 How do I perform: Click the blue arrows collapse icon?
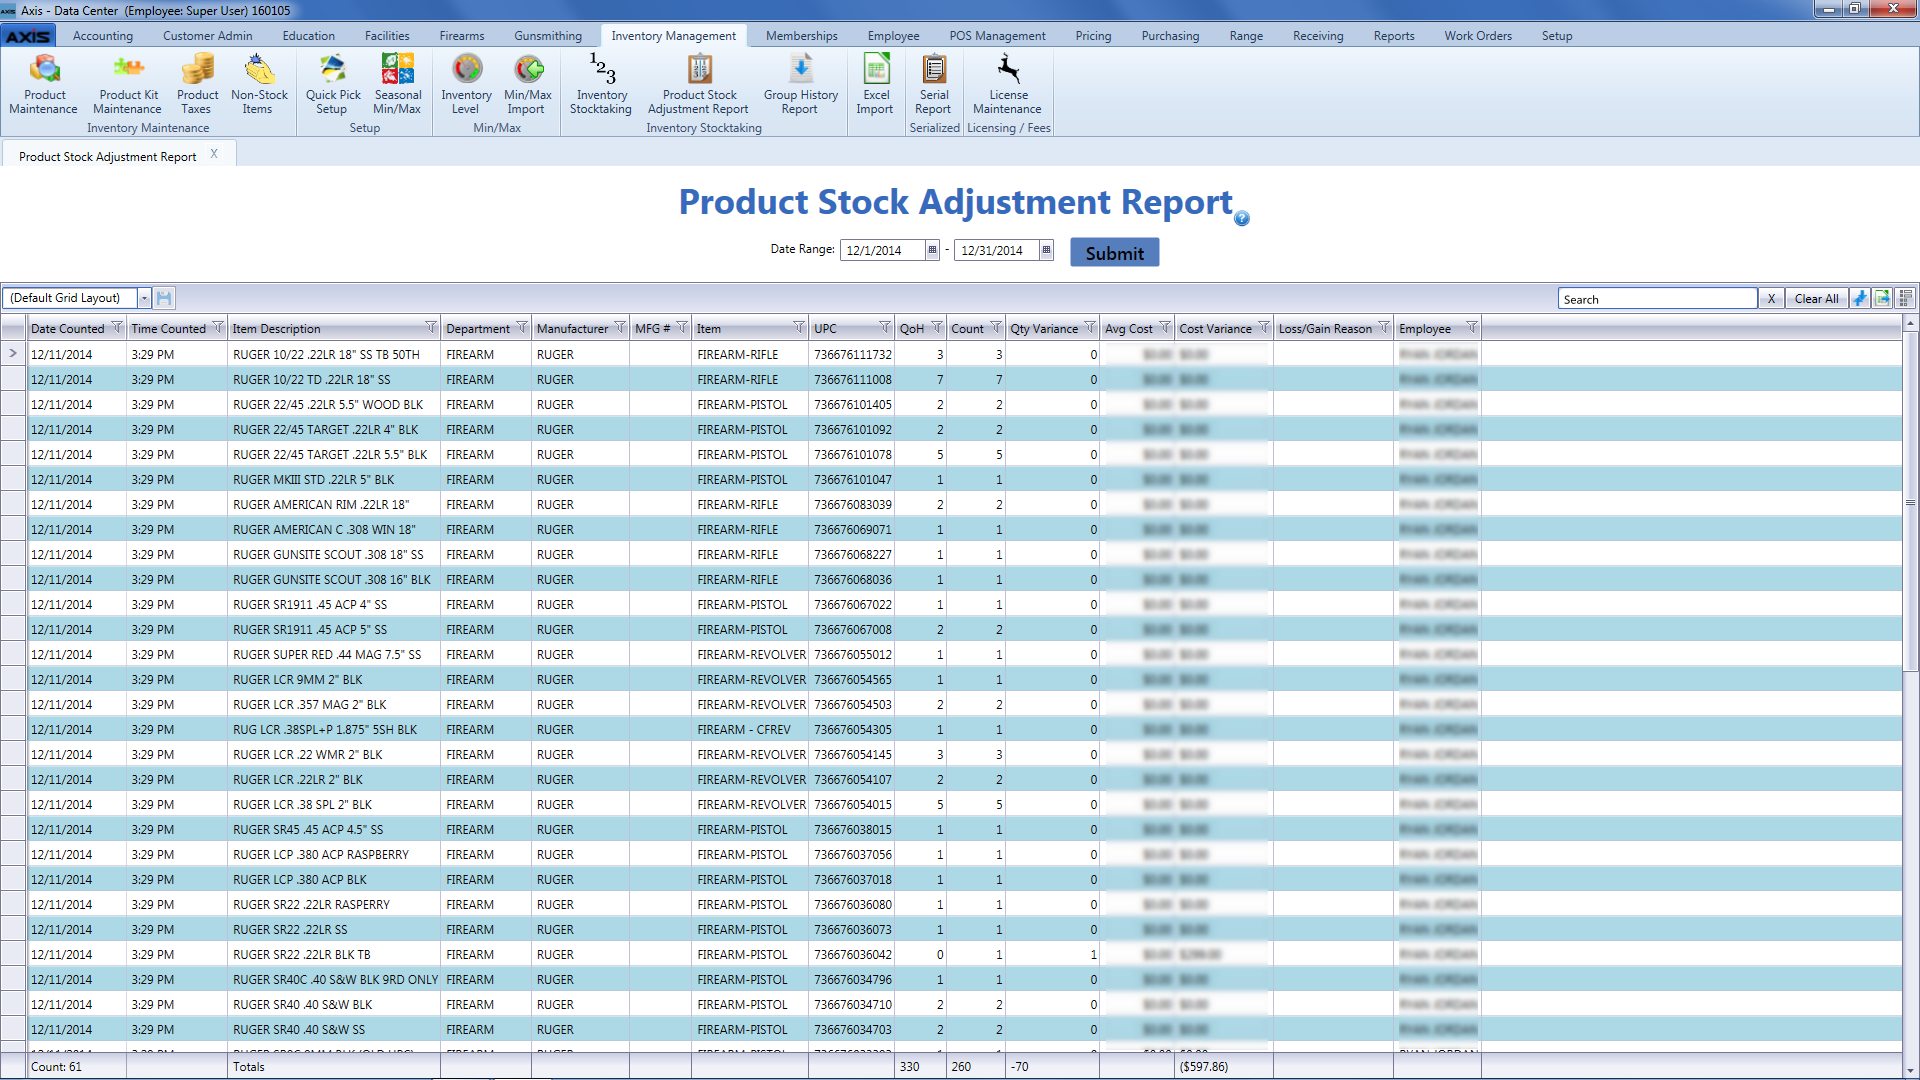tap(1860, 298)
